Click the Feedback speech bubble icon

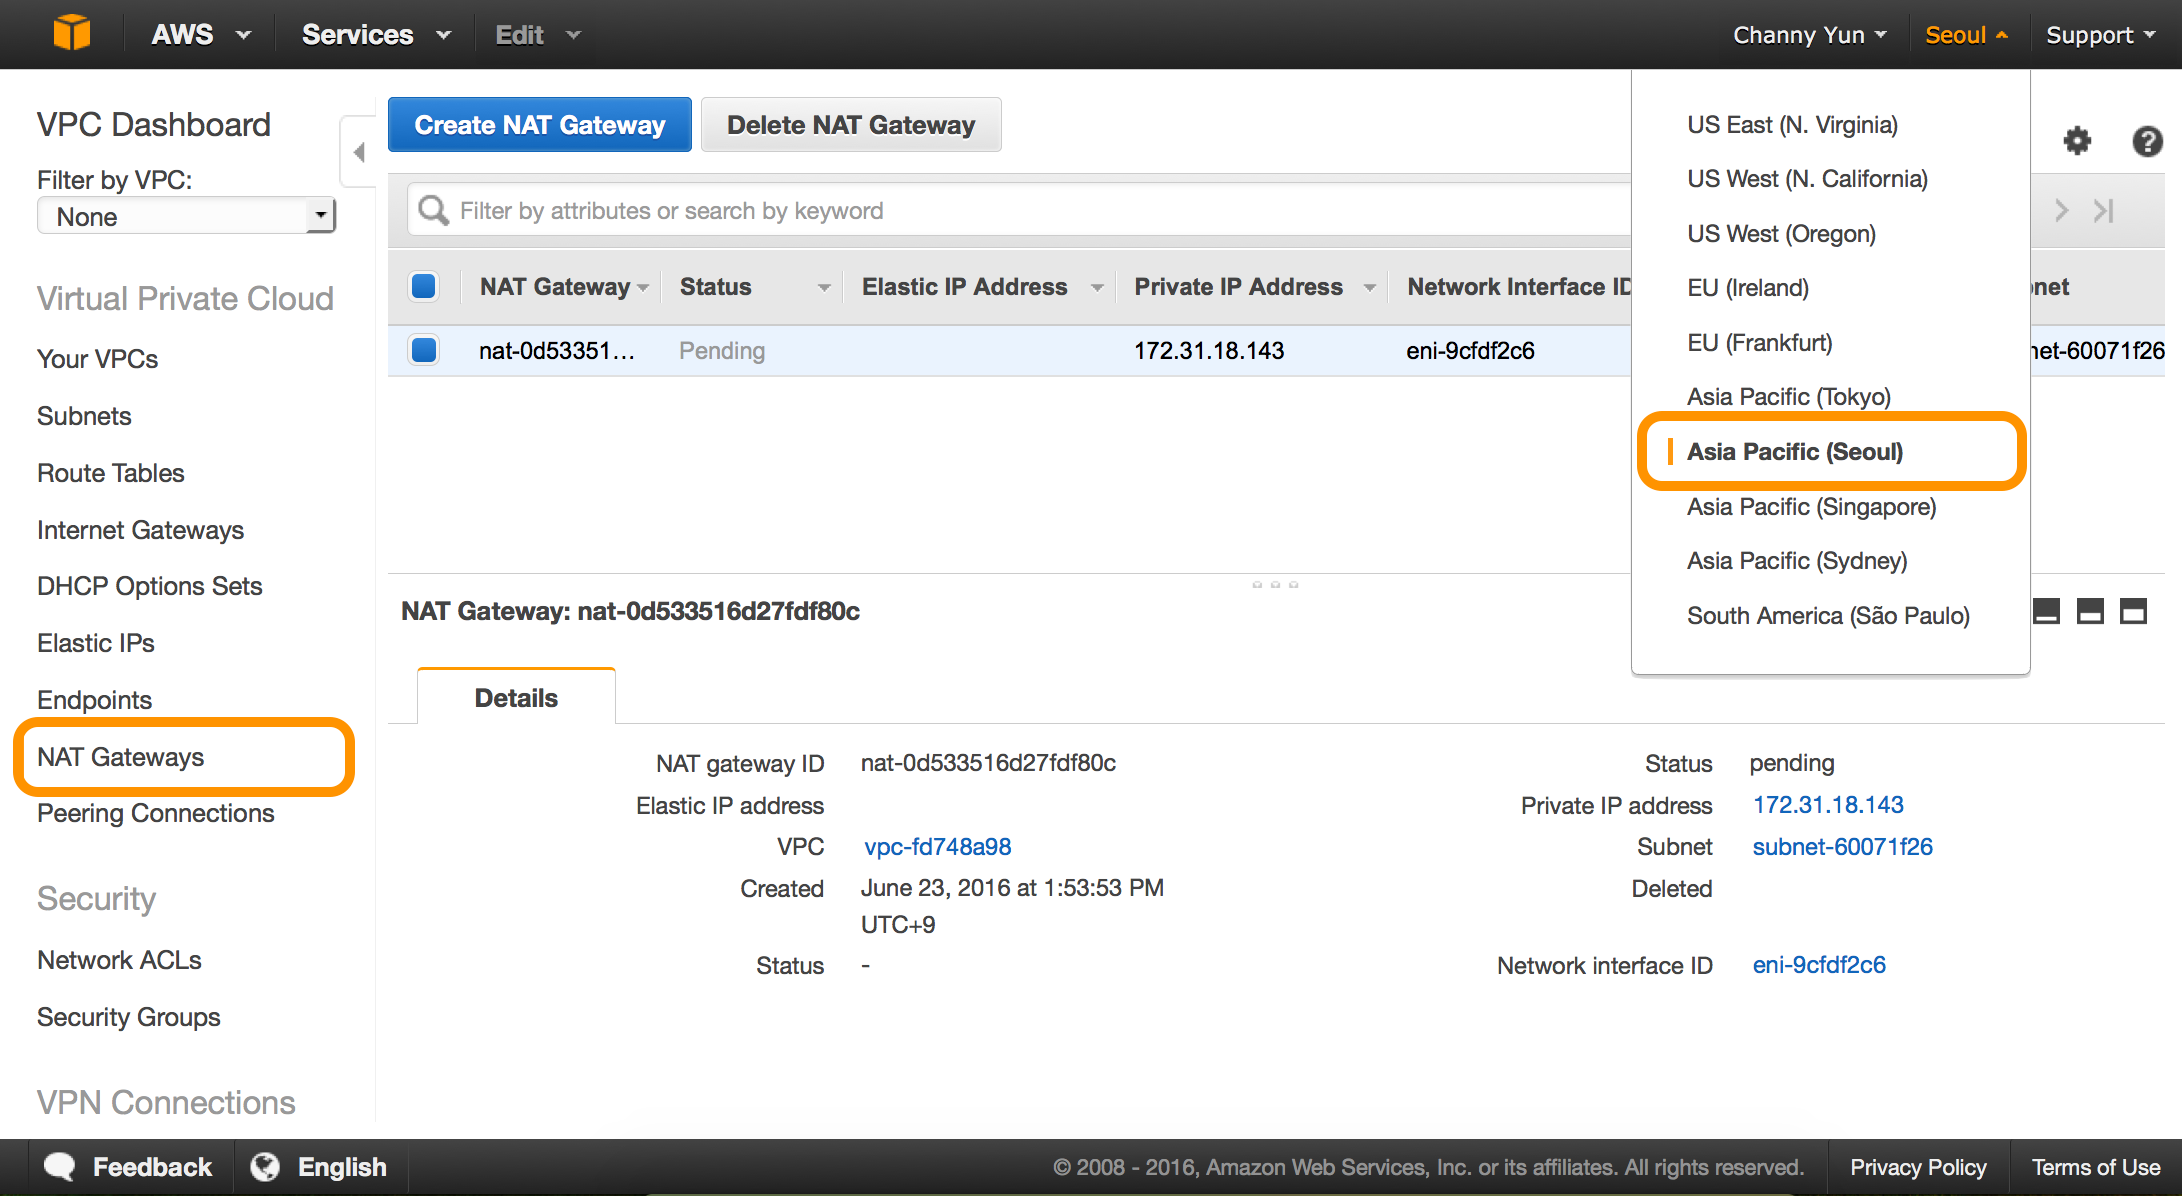(60, 1166)
